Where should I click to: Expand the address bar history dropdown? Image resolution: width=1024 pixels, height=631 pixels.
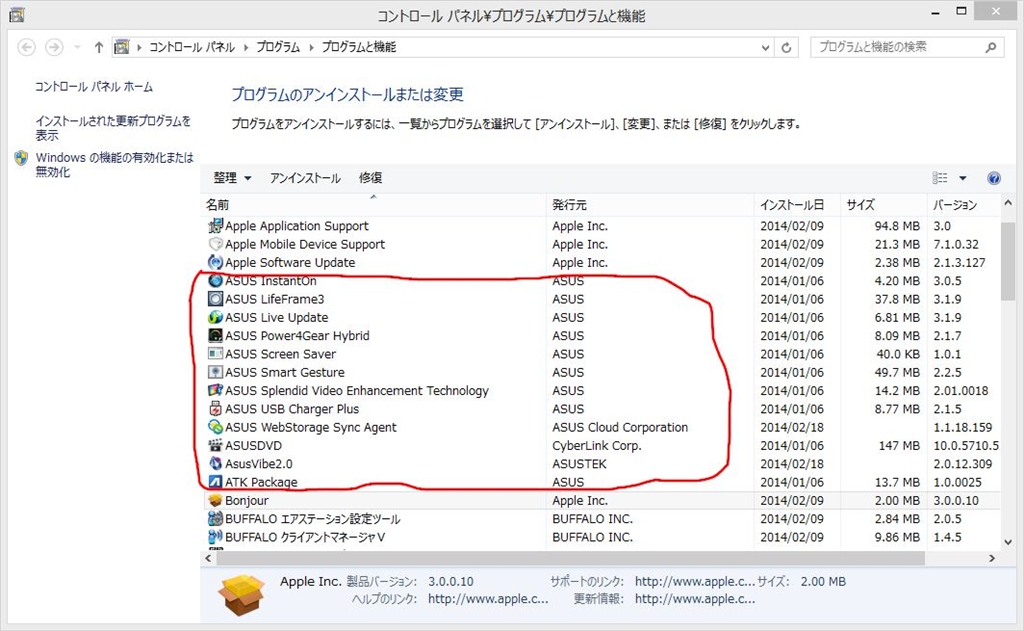765,48
